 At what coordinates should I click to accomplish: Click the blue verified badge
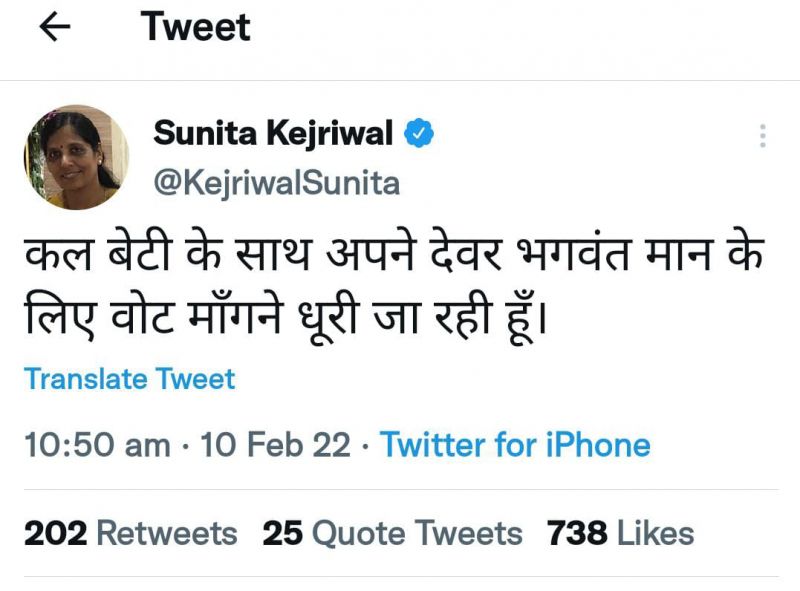click(x=419, y=133)
